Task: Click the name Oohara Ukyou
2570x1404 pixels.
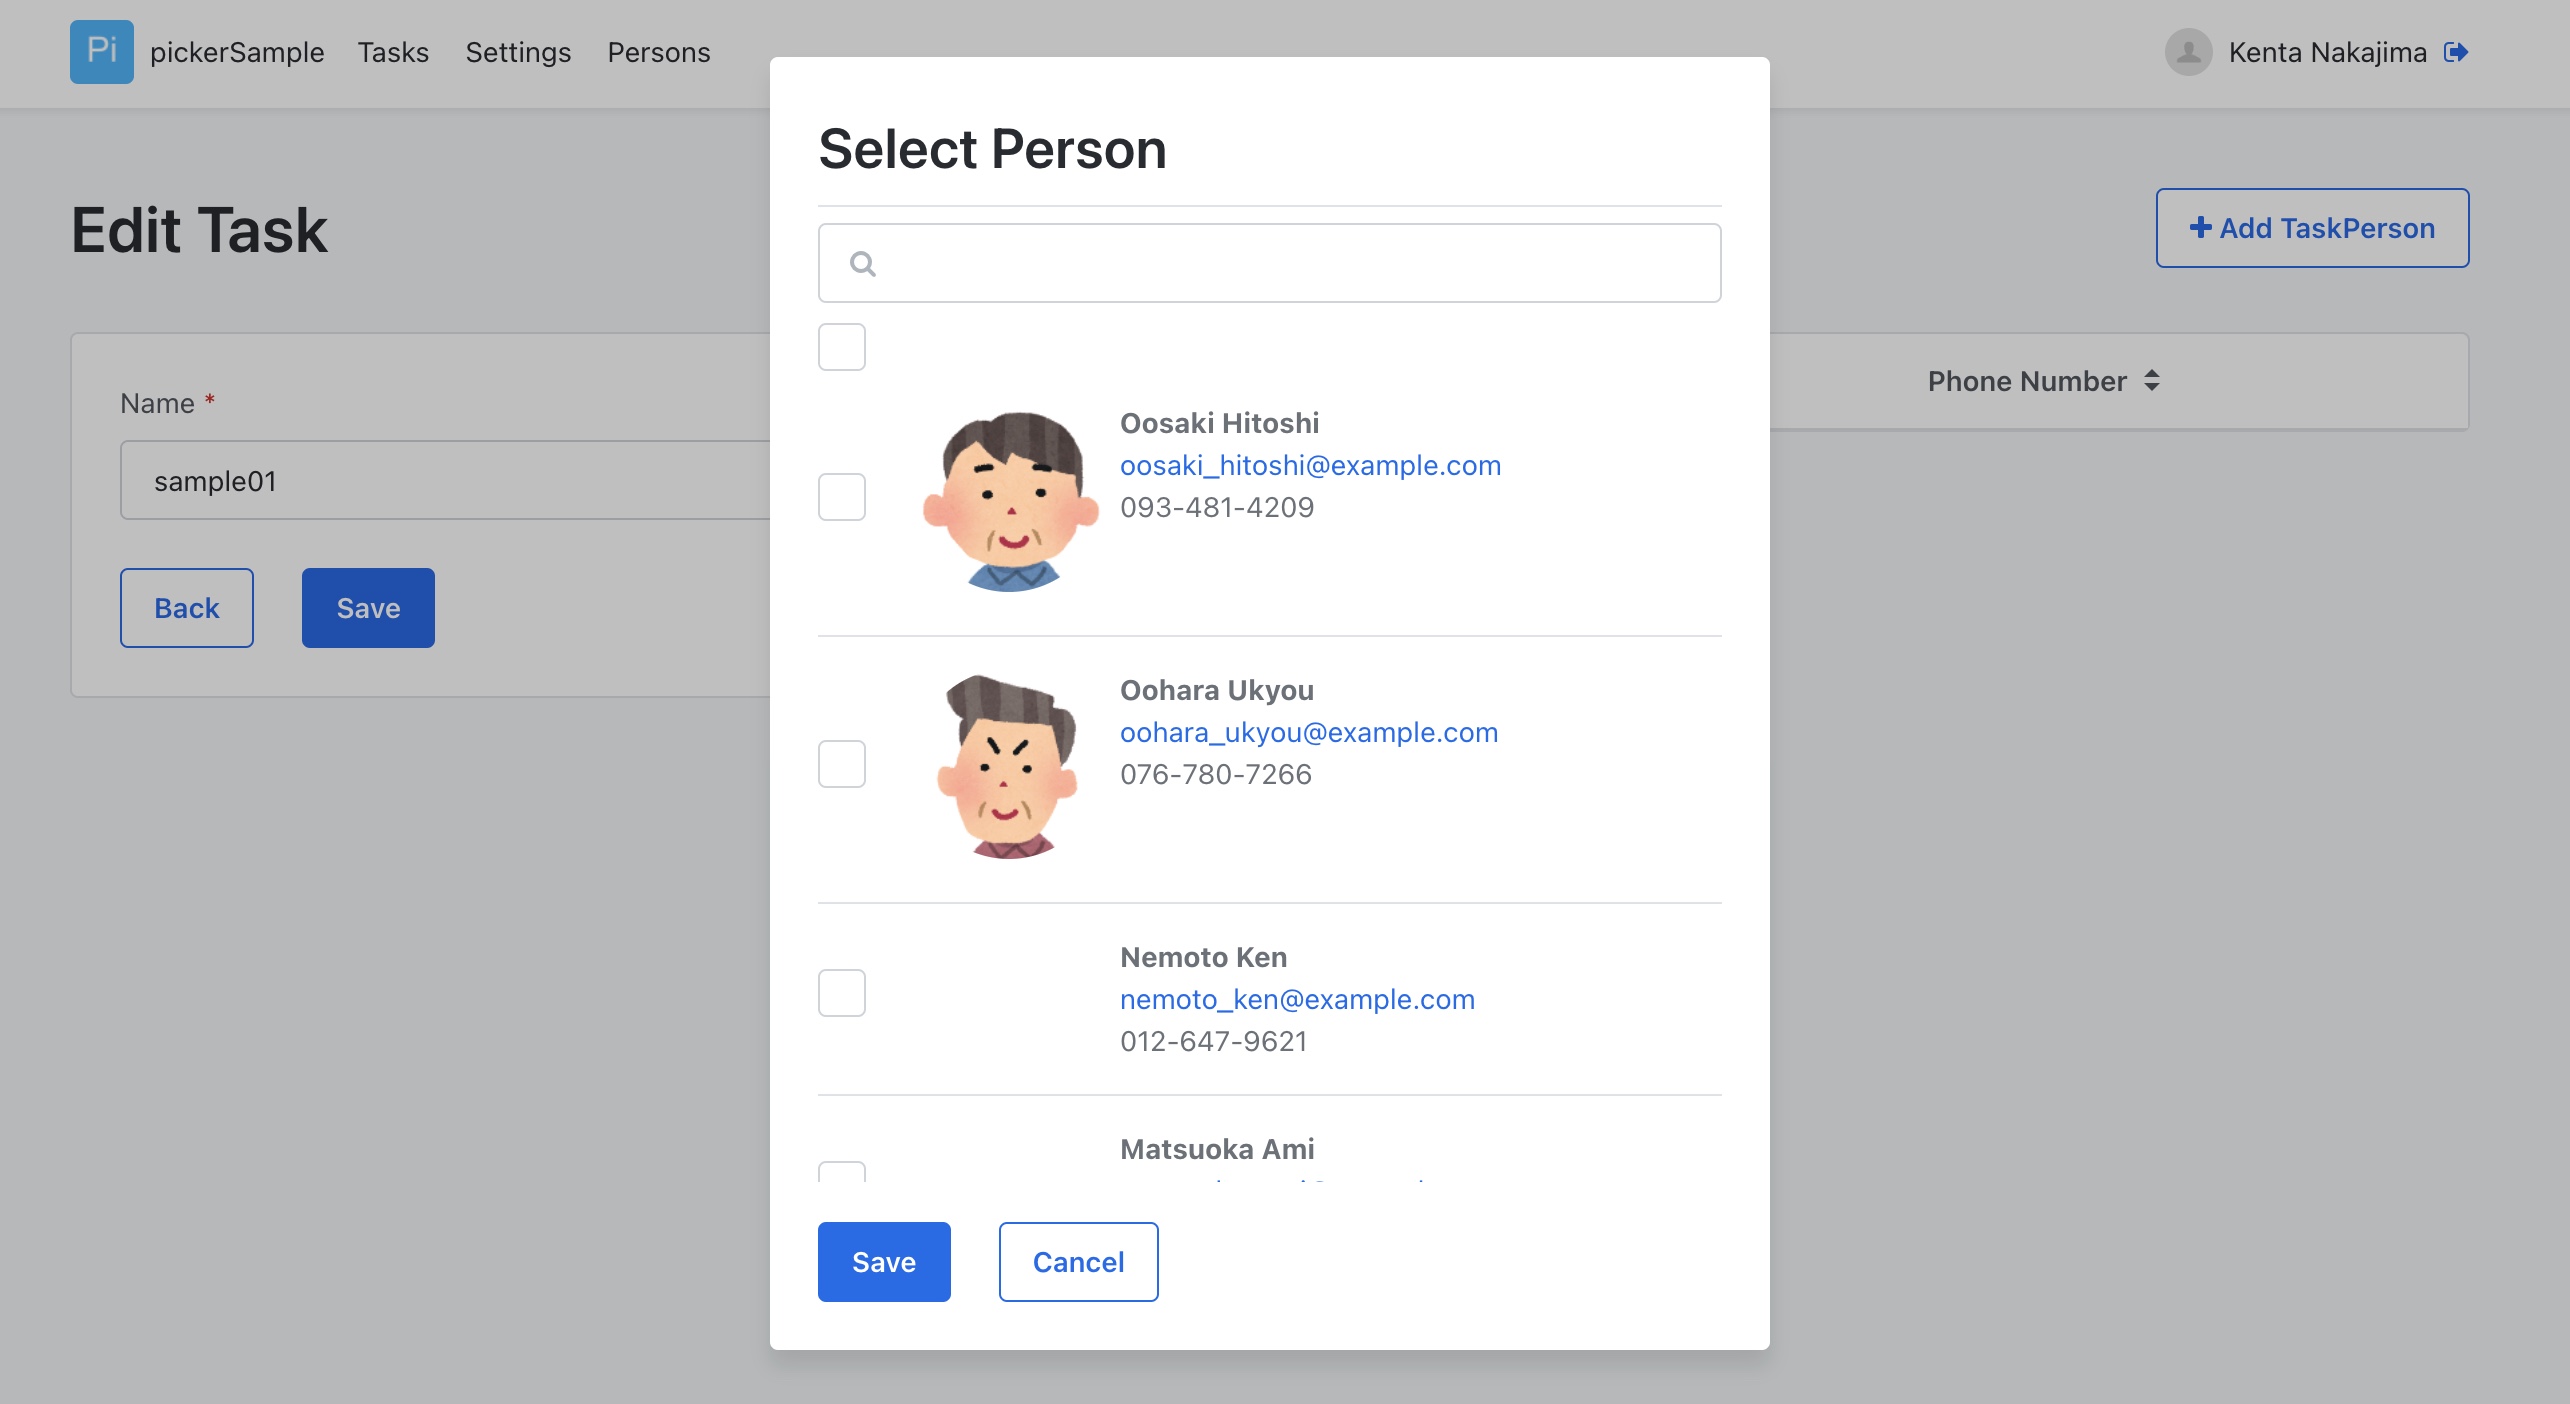Action: [x=1217, y=690]
